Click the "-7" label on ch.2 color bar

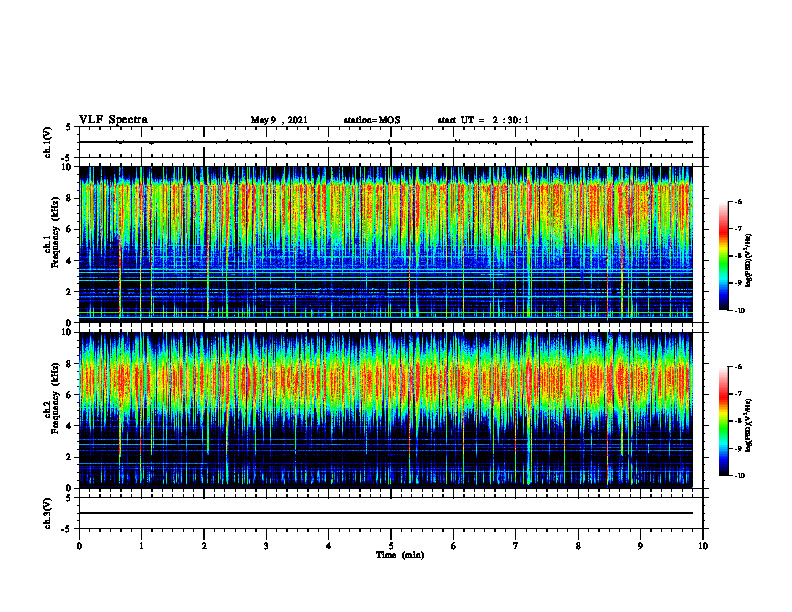click(x=738, y=394)
